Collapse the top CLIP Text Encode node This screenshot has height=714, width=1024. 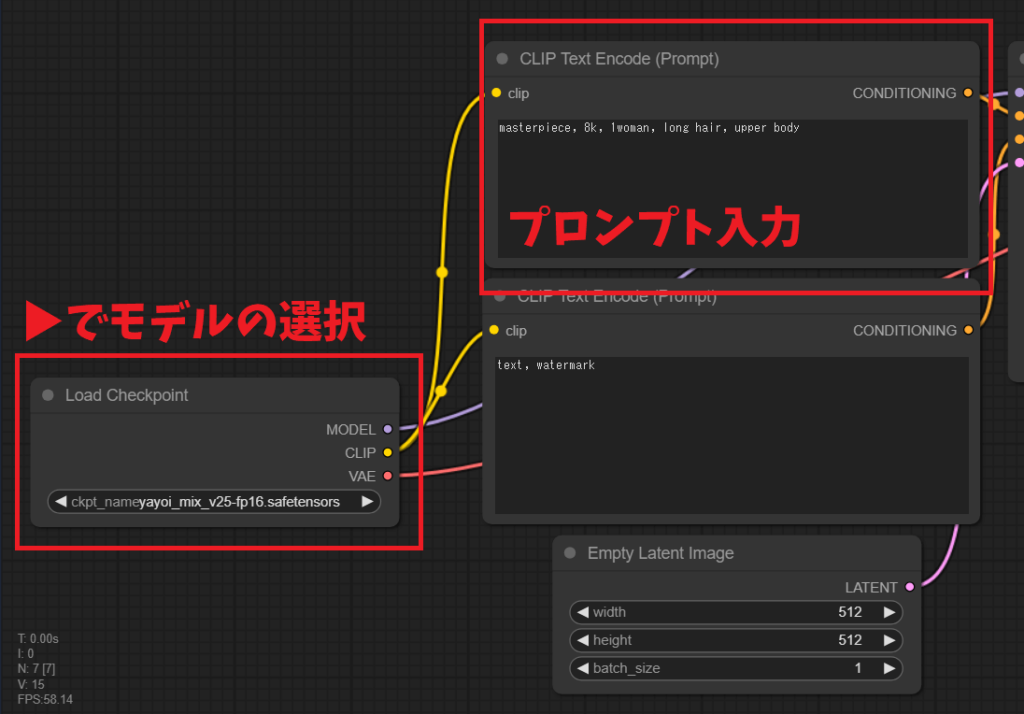pyautogui.click(x=502, y=59)
